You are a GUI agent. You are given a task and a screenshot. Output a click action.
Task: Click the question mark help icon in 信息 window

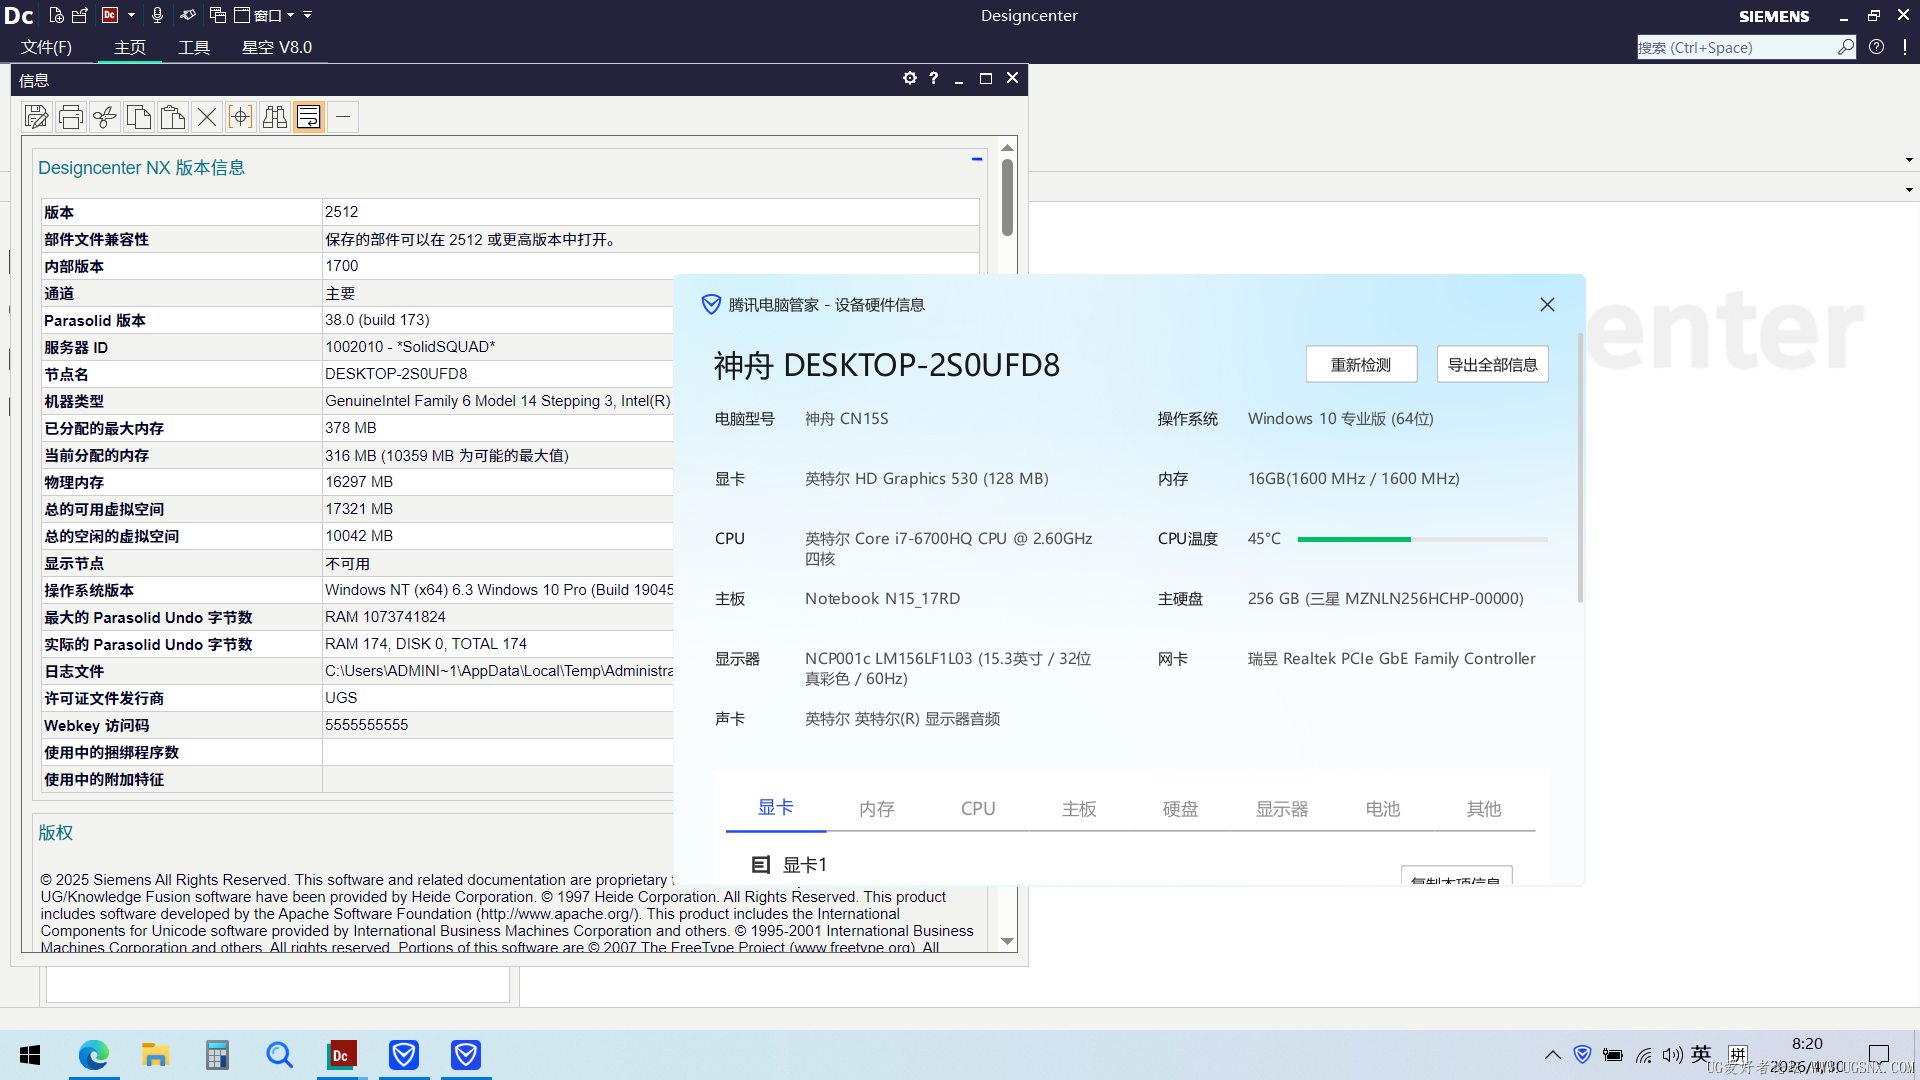(x=934, y=78)
